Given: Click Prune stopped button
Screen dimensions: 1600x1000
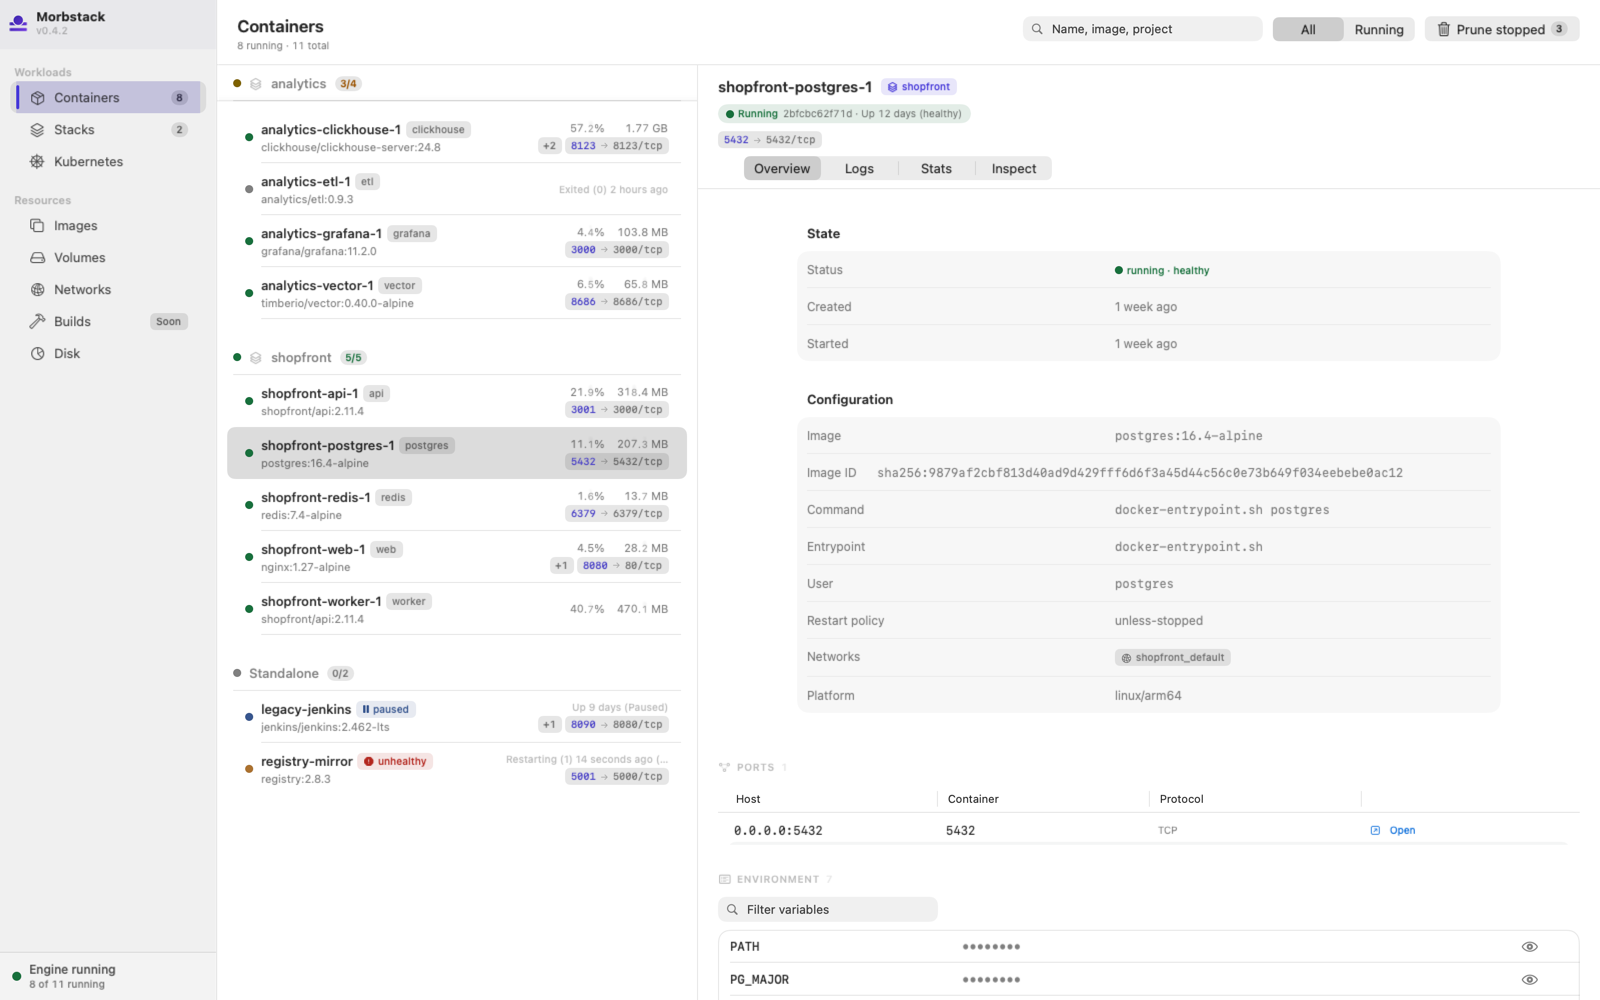Looking at the screenshot, I should pos(1502,29).
